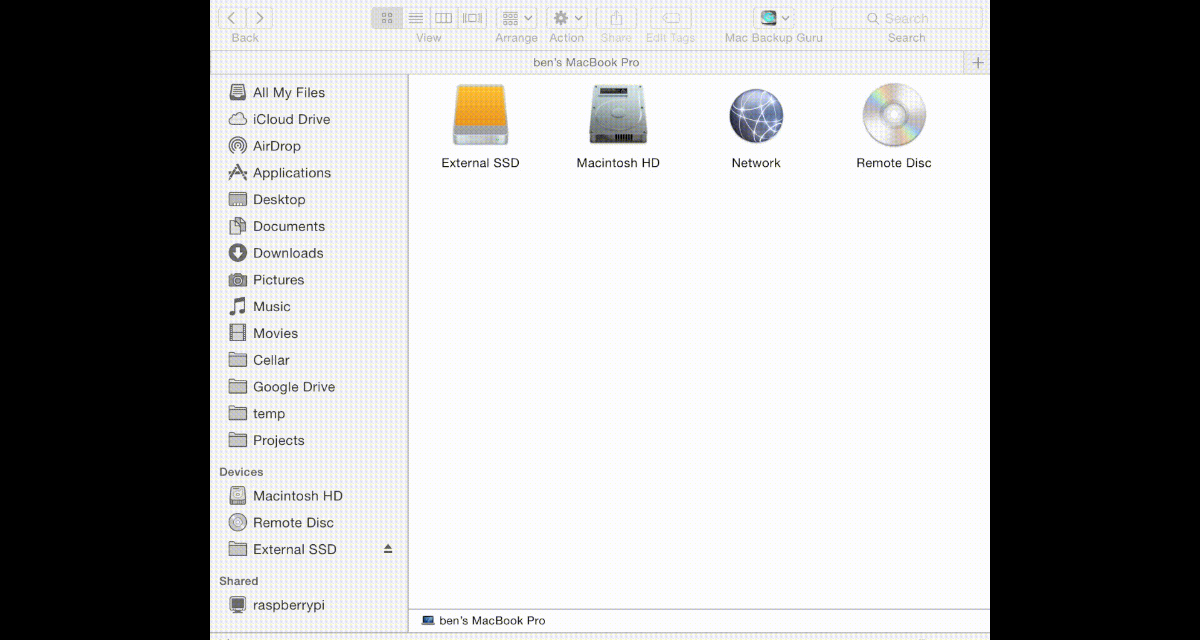Add a new Finder tab
1200x640 pixels.
click(x=977, y=62)
